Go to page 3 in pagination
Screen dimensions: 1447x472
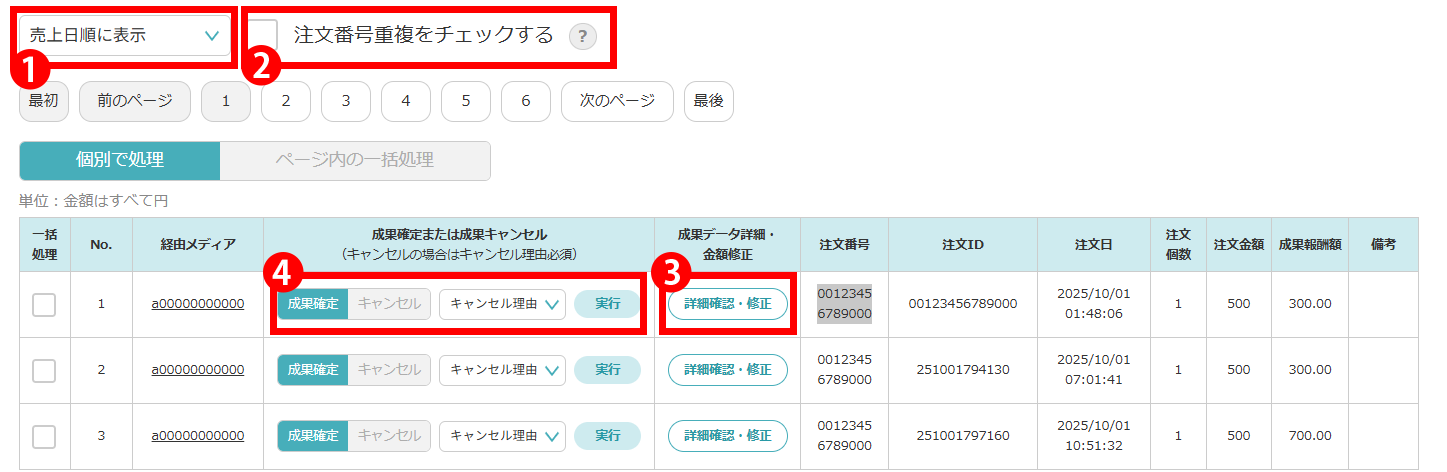[x=345, y=101]
